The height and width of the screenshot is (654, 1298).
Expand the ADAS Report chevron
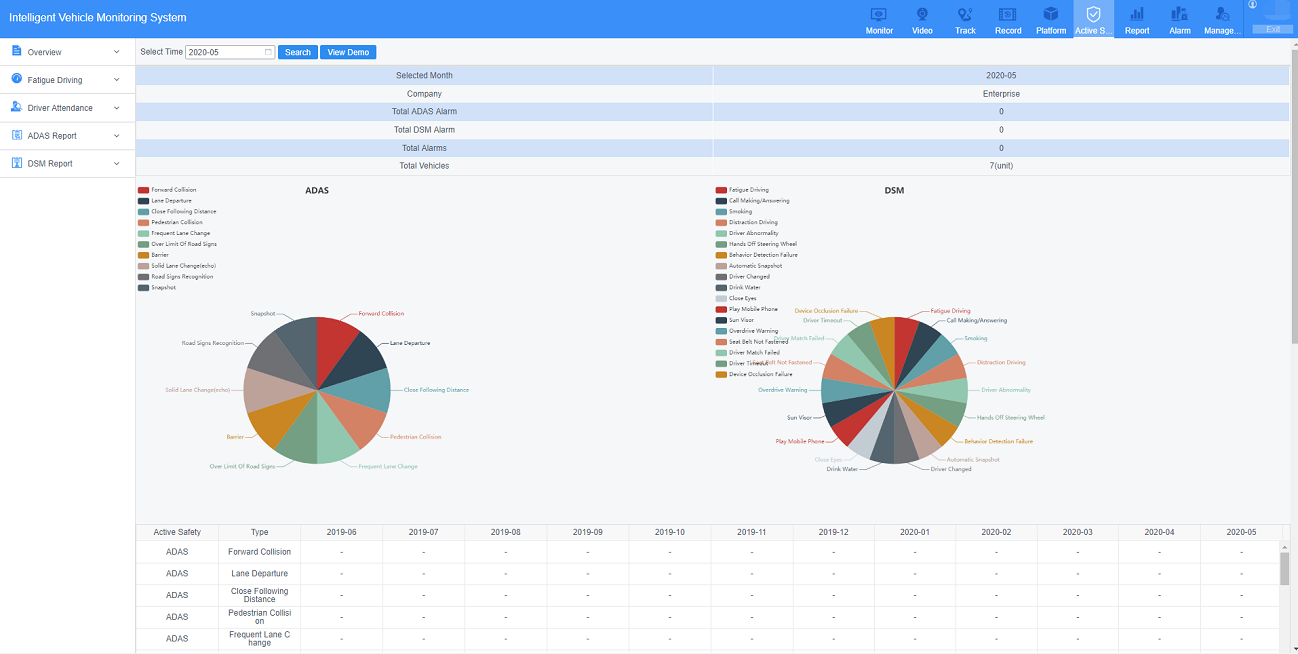click(x=117, y=136)
